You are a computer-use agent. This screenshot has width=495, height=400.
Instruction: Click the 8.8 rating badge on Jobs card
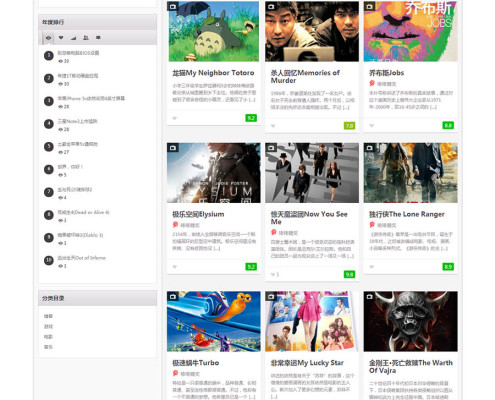pos(448,126)
